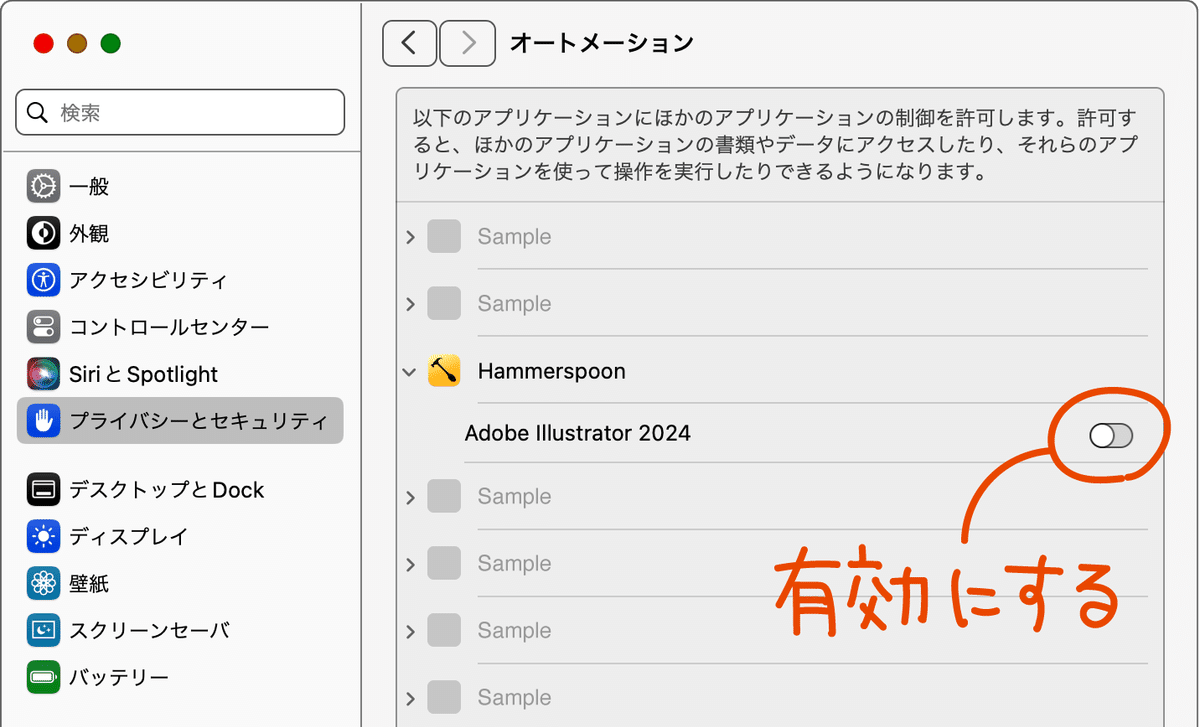Click バッテリー label in sidebar
This screenshot has width=1200, height=727.
pos(119,678)
